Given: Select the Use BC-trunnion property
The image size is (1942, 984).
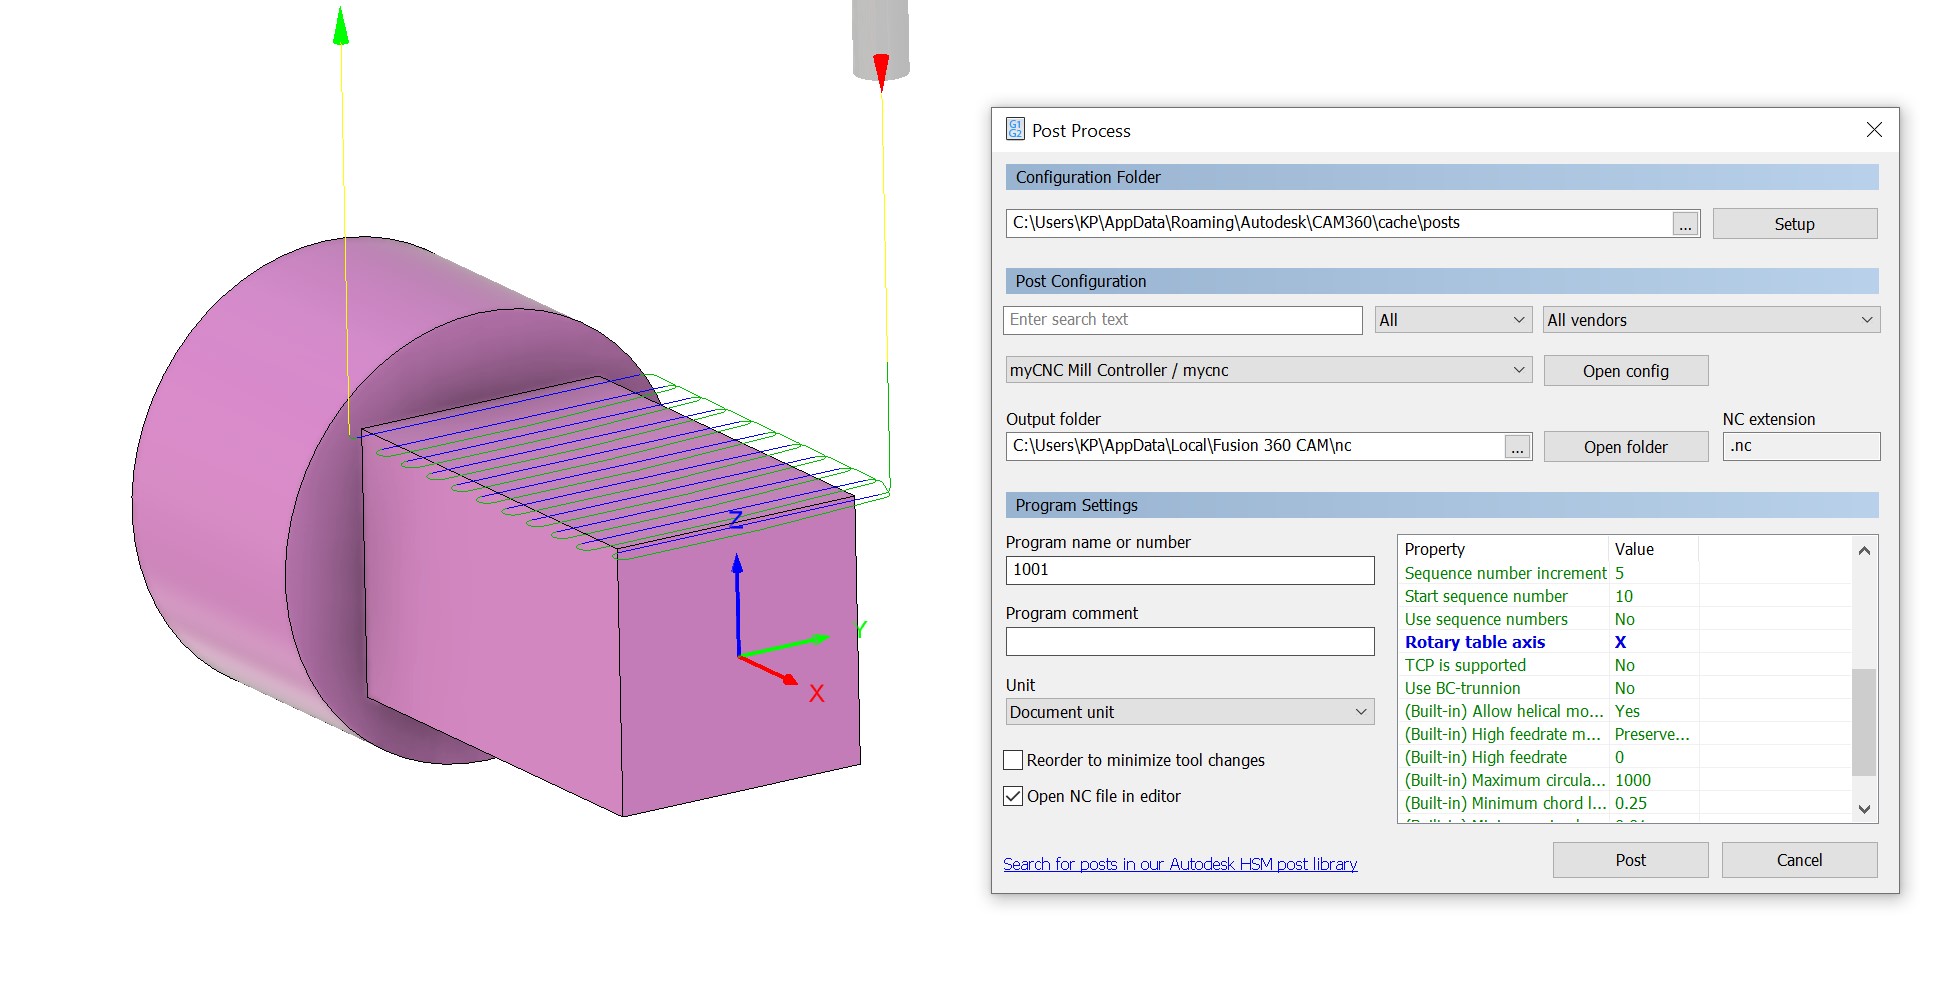Looking at the screenshot, I should [x=1462, y=688].
